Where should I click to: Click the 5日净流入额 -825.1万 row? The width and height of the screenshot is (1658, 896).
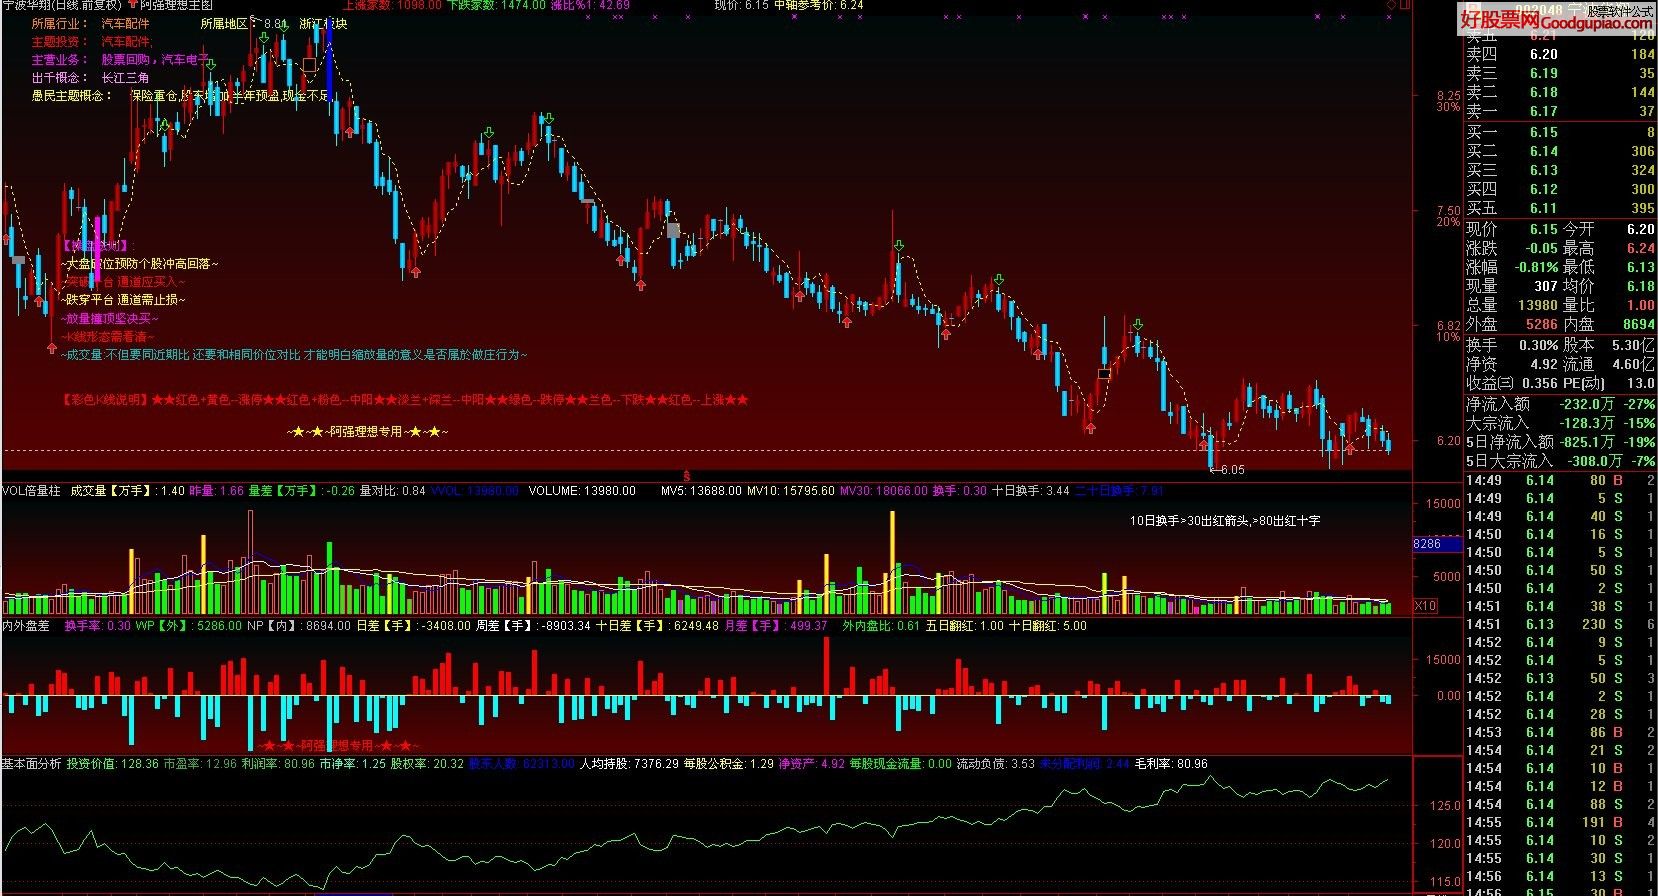click(x=1561, y=442)
